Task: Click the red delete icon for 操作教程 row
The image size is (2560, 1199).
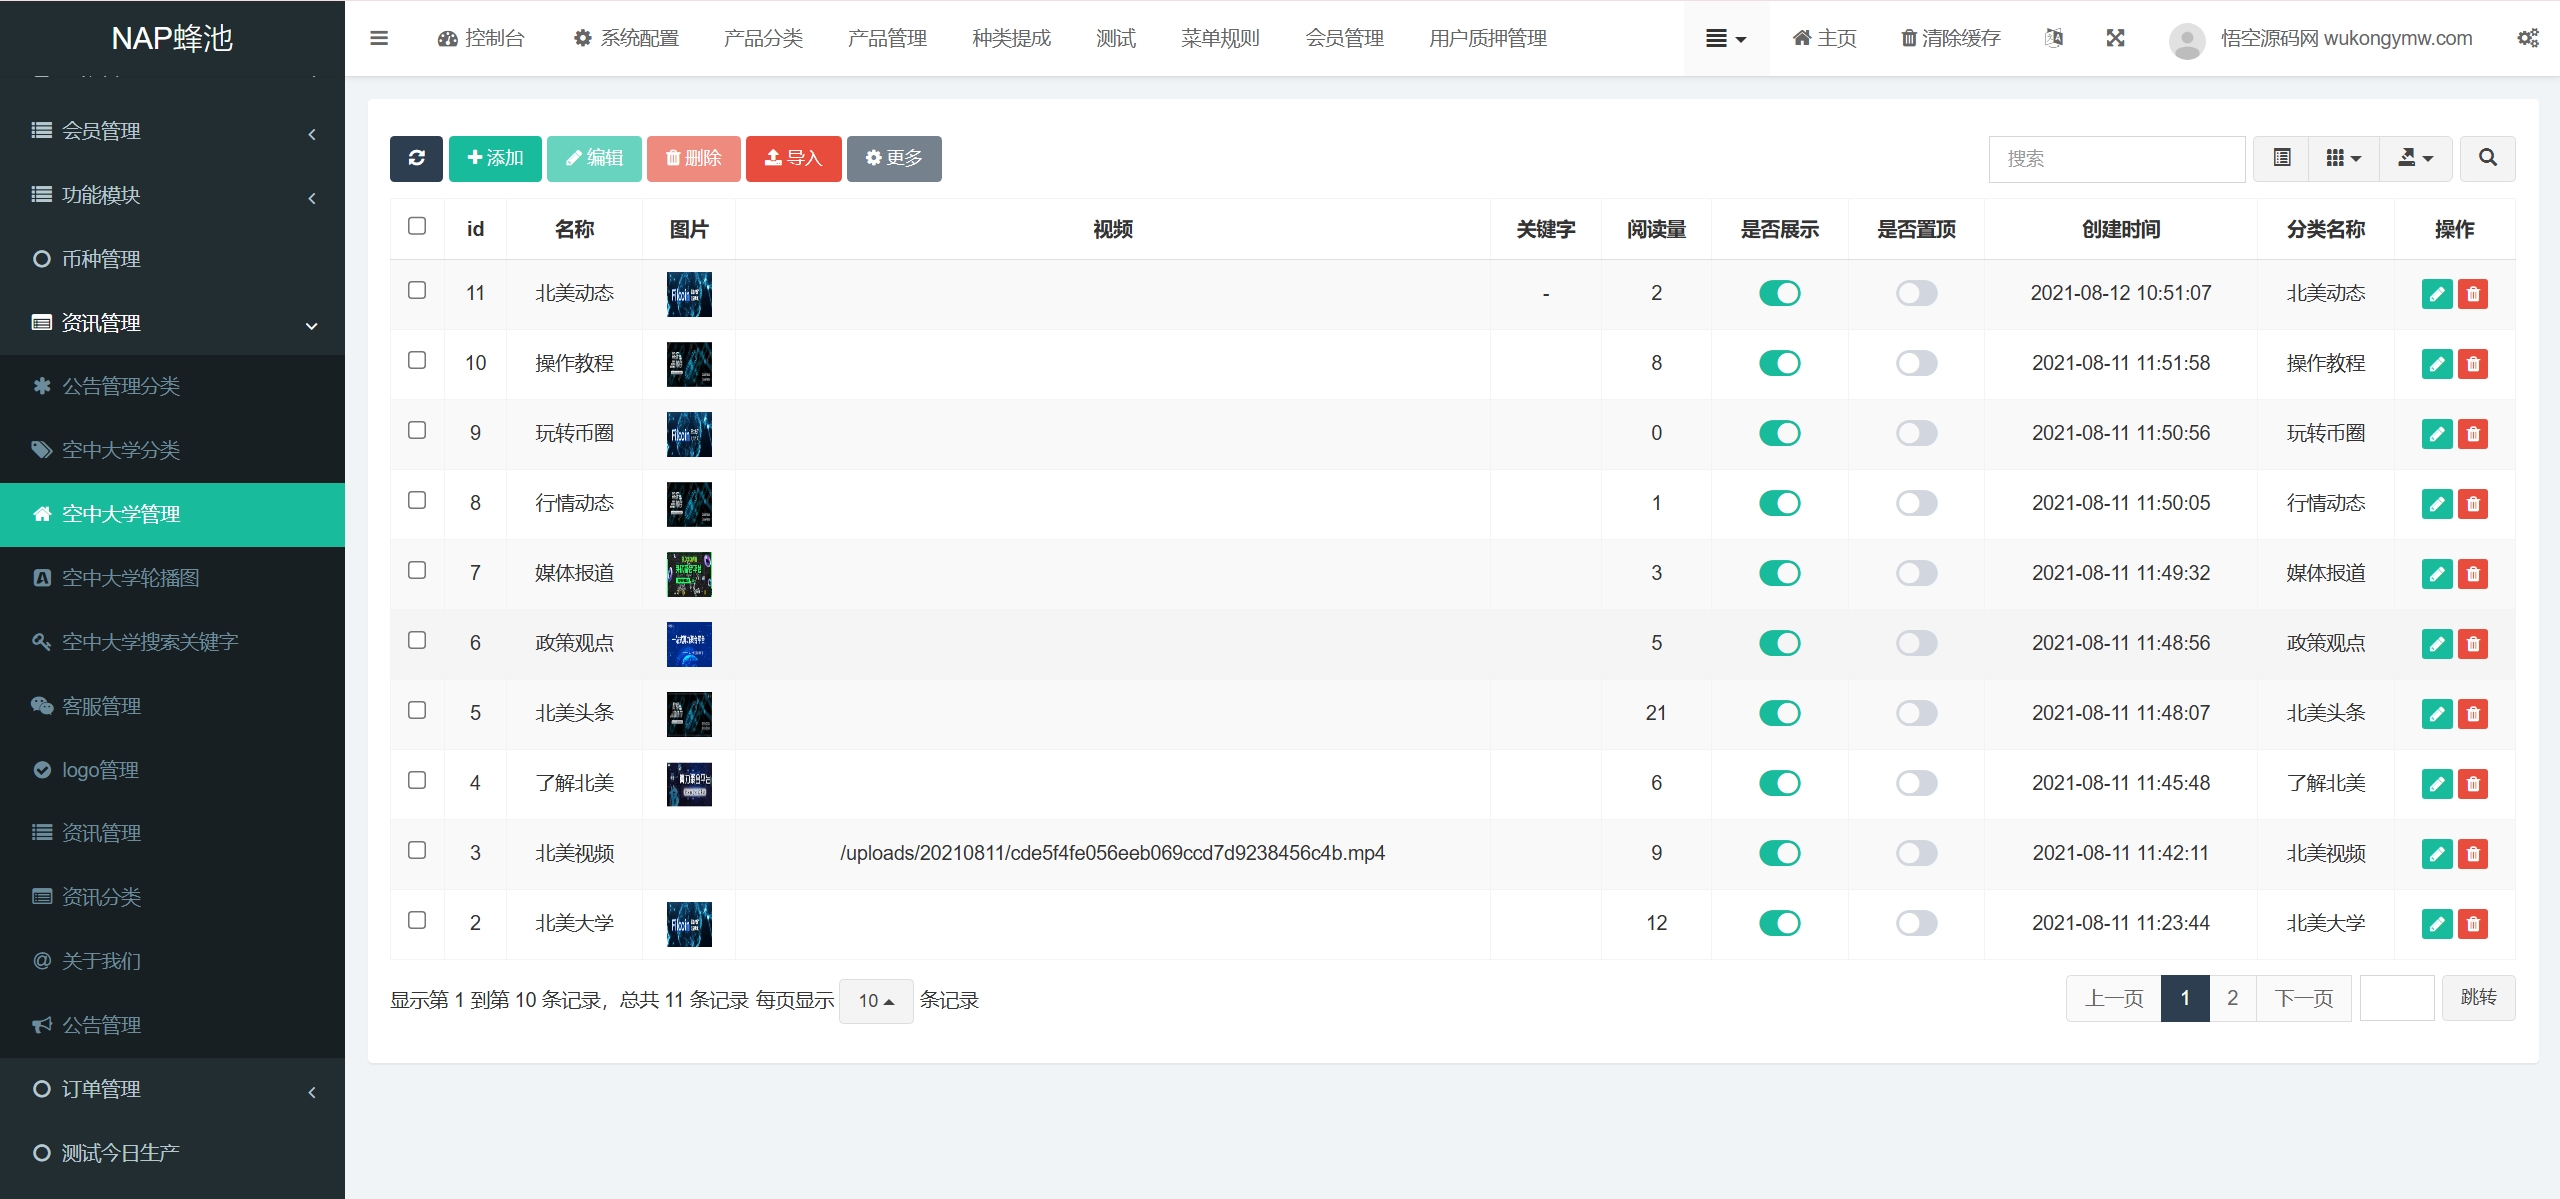Action: [x=2473, y=364]
